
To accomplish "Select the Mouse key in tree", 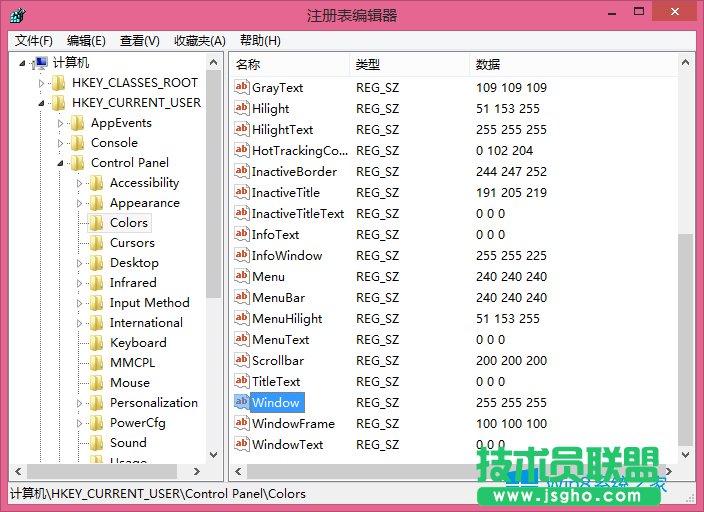I will click(x=130, y=383).
